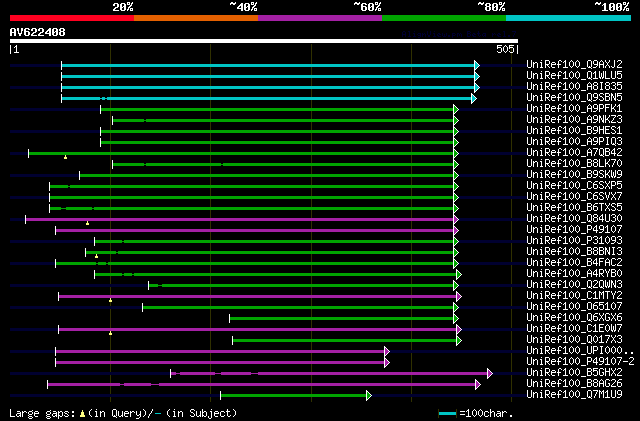Click the purple arrowhead ending the UniRef100_UPI000.. alignment
The width and height of the screenshot is (640, 421).
387,352
